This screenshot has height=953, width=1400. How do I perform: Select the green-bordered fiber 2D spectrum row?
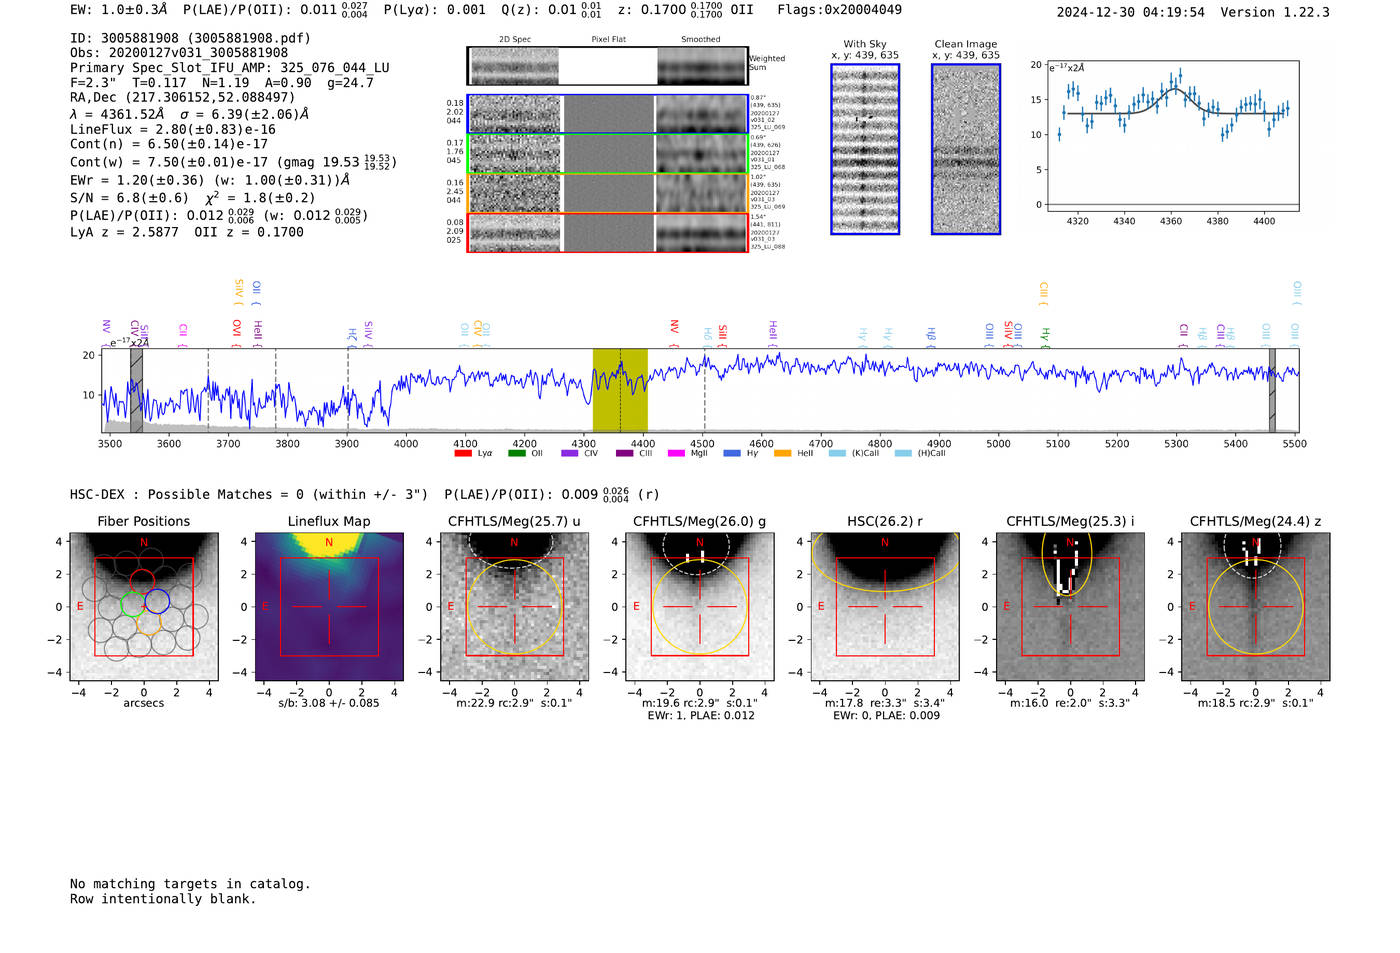point(607,154)
